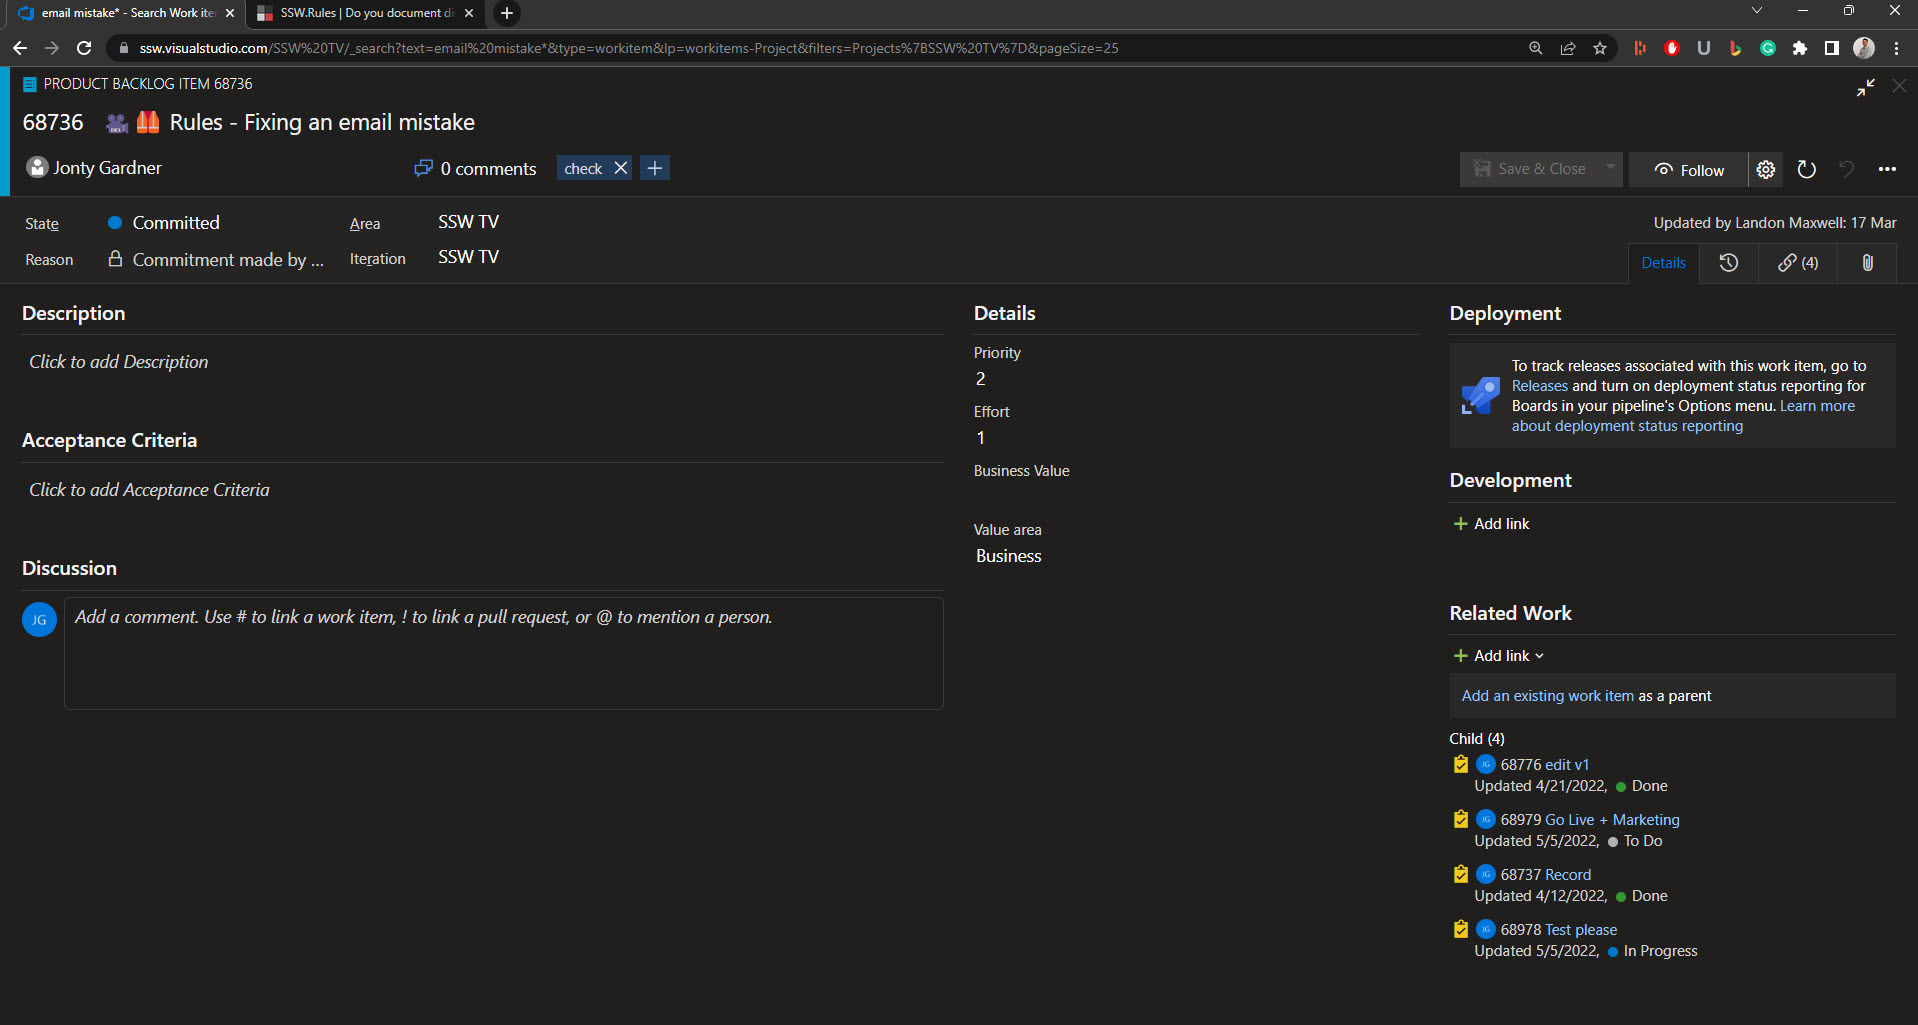Expand the Save & Close dropdown arrow
Viewport: 1918px width, 1025px height.
pyautogui.click(x=1609, y=168)
